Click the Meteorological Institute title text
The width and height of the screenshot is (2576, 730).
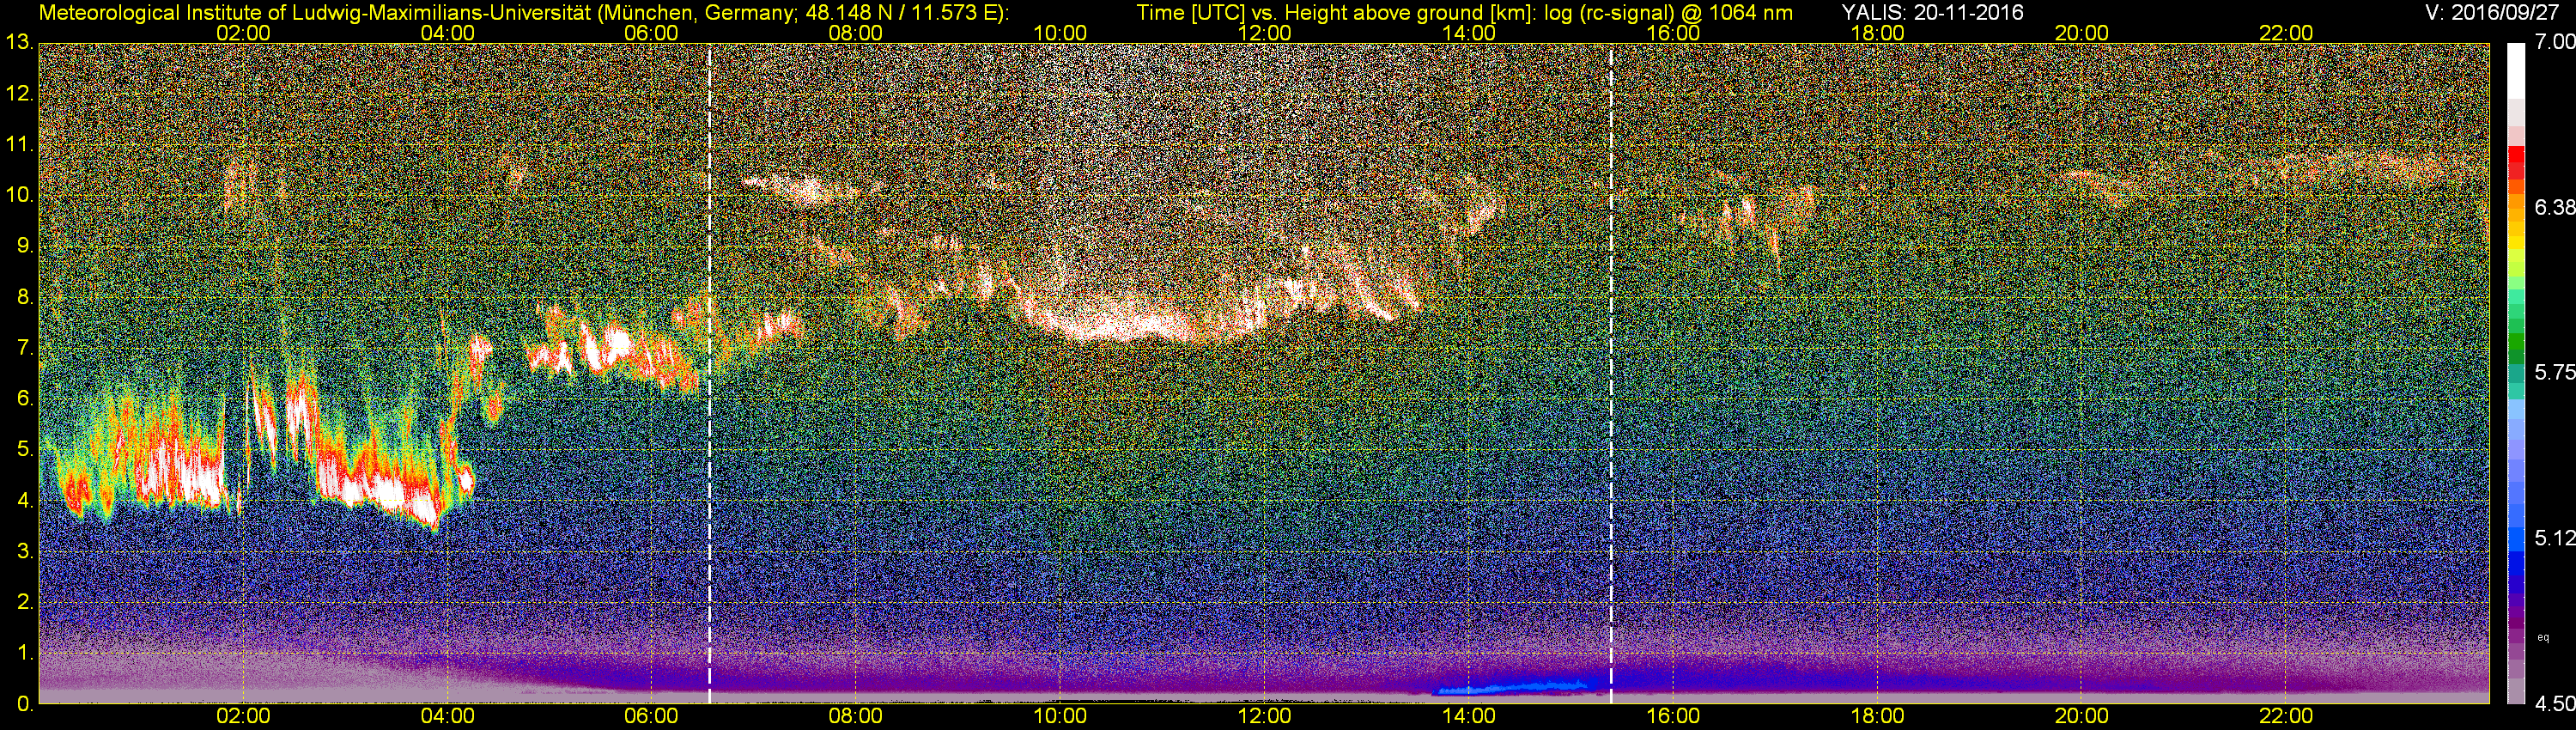point(524,13)
